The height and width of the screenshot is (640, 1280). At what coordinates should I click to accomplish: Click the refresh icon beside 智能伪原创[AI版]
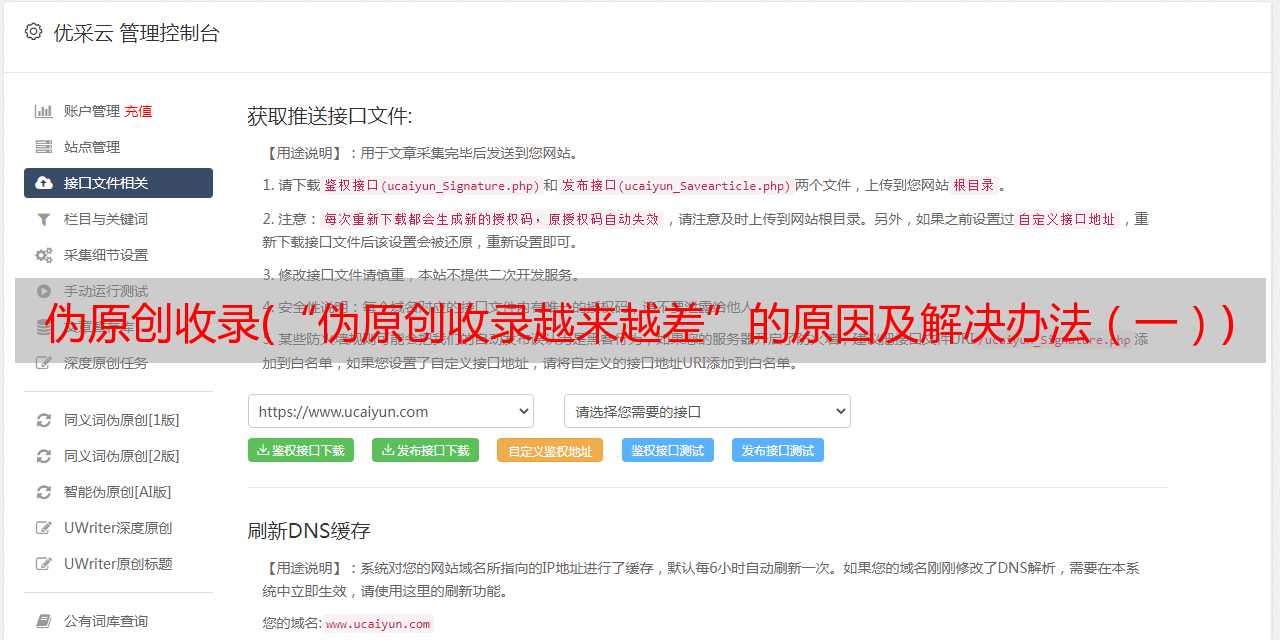tap(44, 492)
